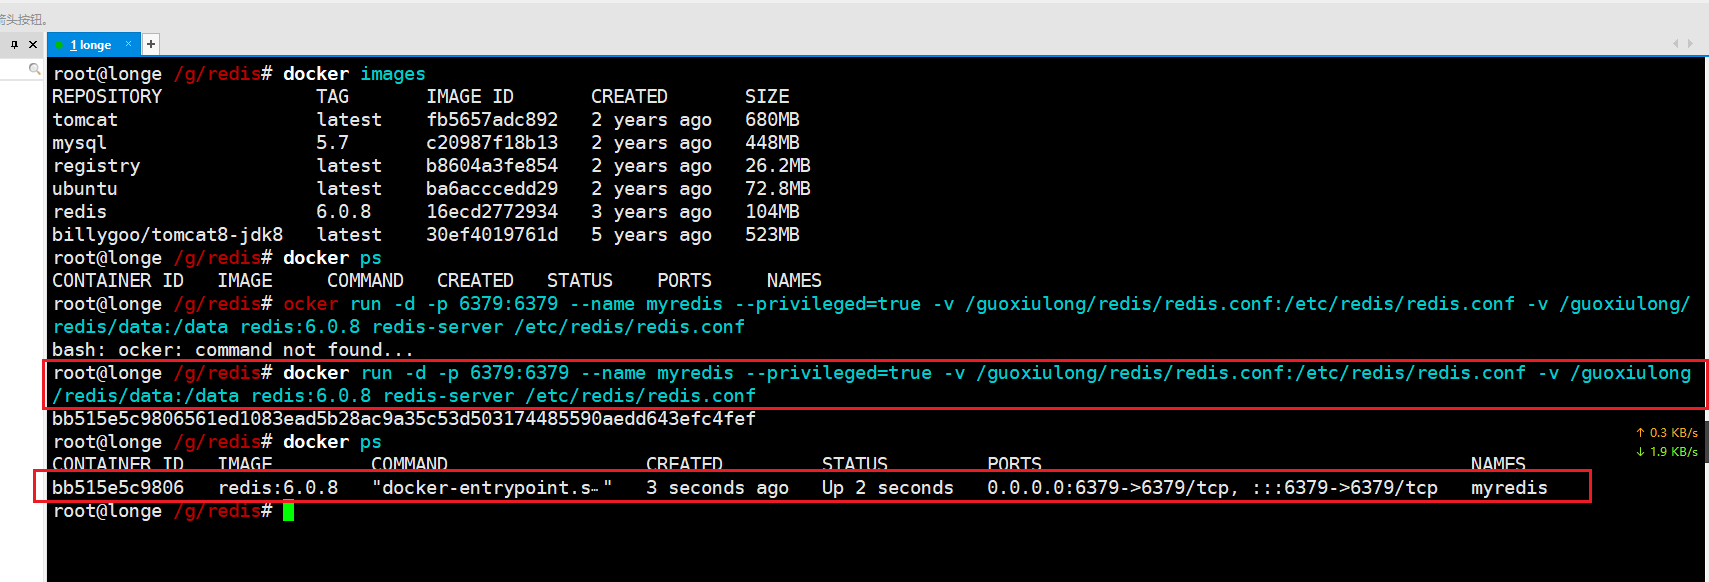Click the '6.0.8' tag in redis image row
The image size is (1709, 582).
(x=344, y=212)
